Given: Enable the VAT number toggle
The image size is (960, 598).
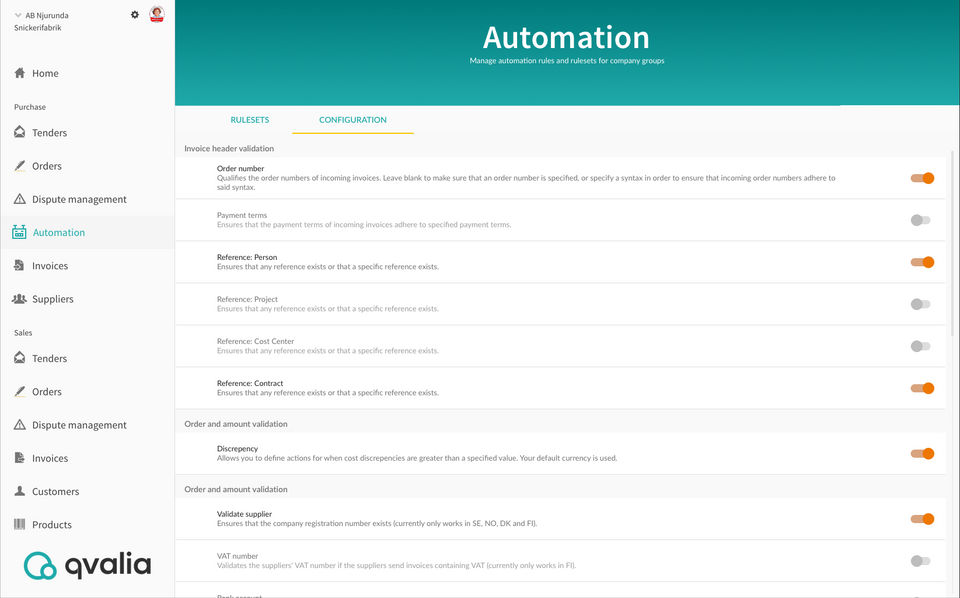Looking at the screenshot, I should (x=920, y=561).
